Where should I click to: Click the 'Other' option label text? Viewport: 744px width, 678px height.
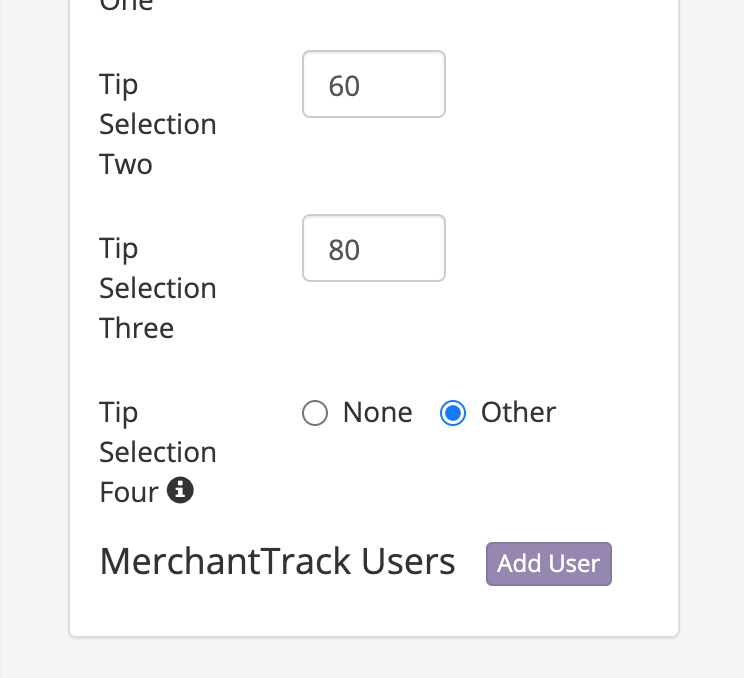(x=518, y=413)
